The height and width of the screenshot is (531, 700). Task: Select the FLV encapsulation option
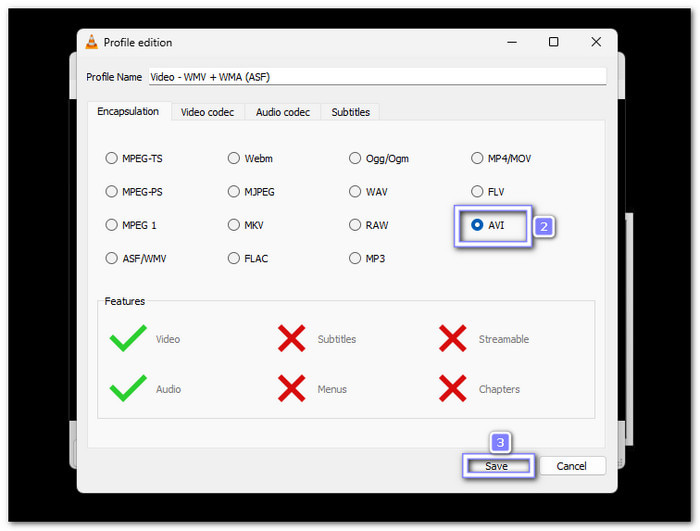tap(478, 191)
